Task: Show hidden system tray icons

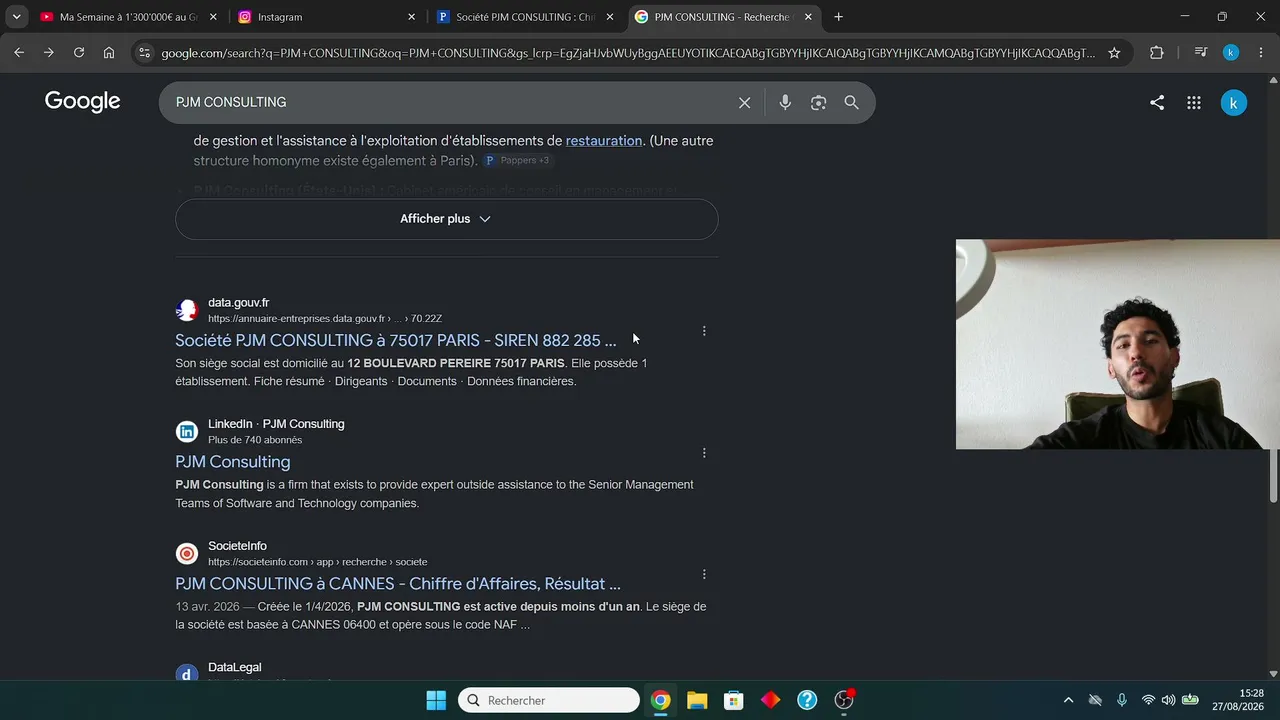Action: pos(1068,700)
